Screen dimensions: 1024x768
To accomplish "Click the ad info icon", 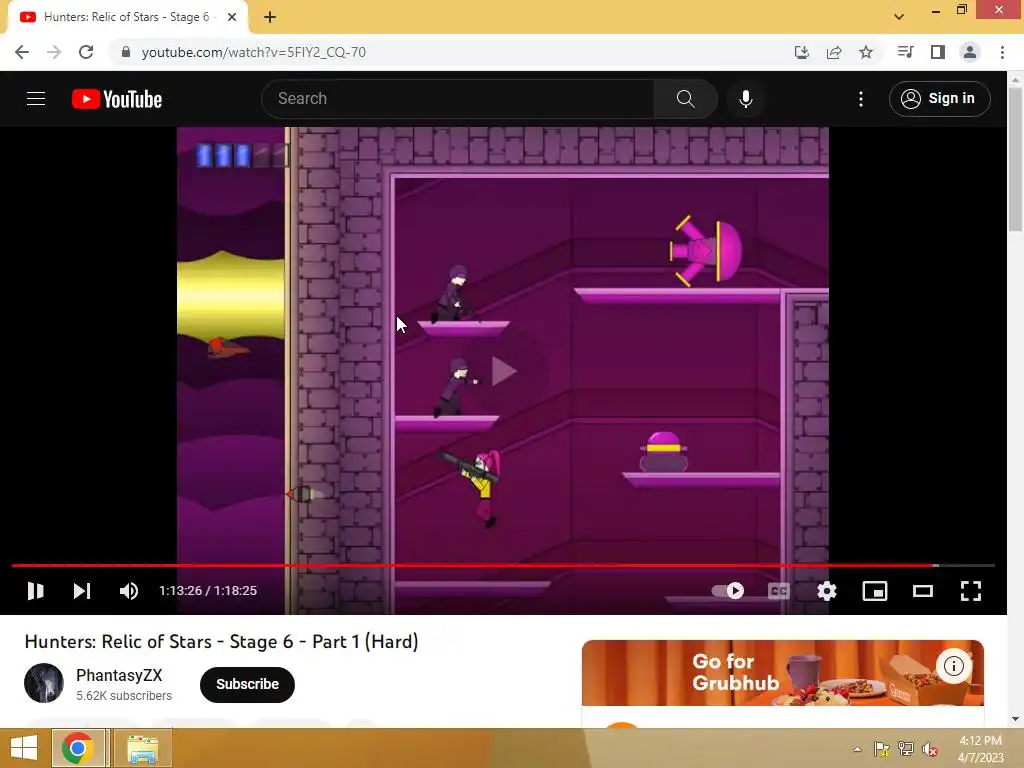I will (x=953, y=666).
